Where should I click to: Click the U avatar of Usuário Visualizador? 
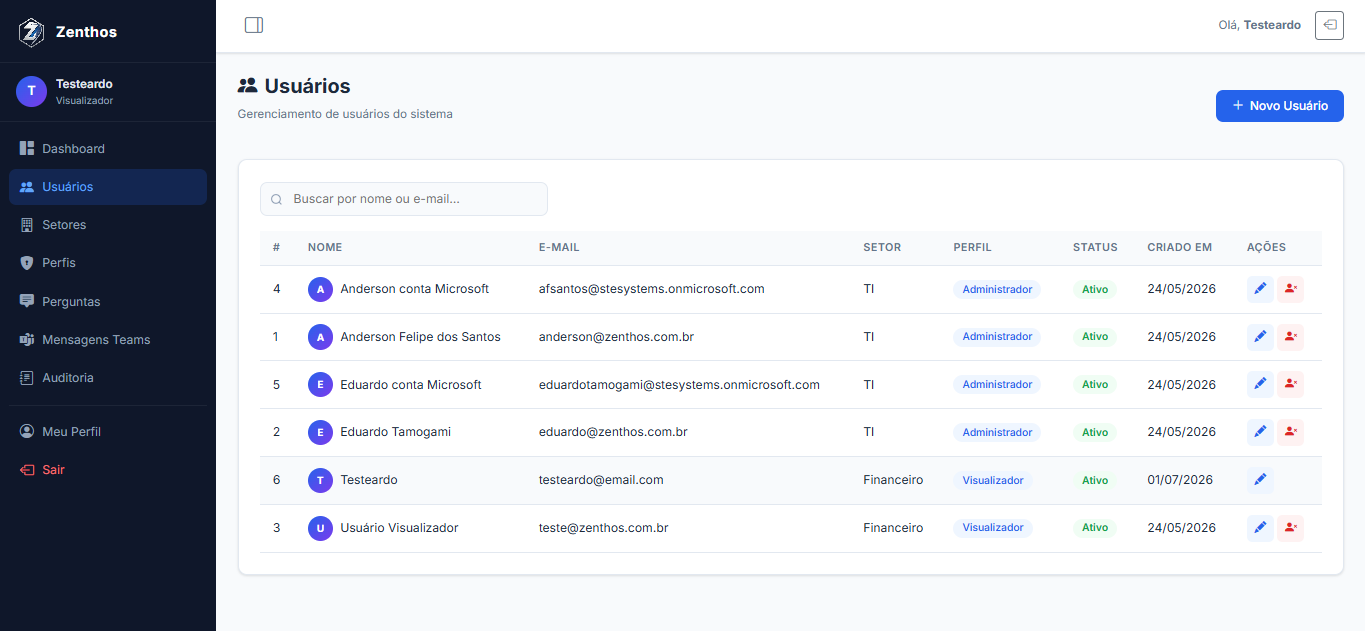tap(320, 528)
